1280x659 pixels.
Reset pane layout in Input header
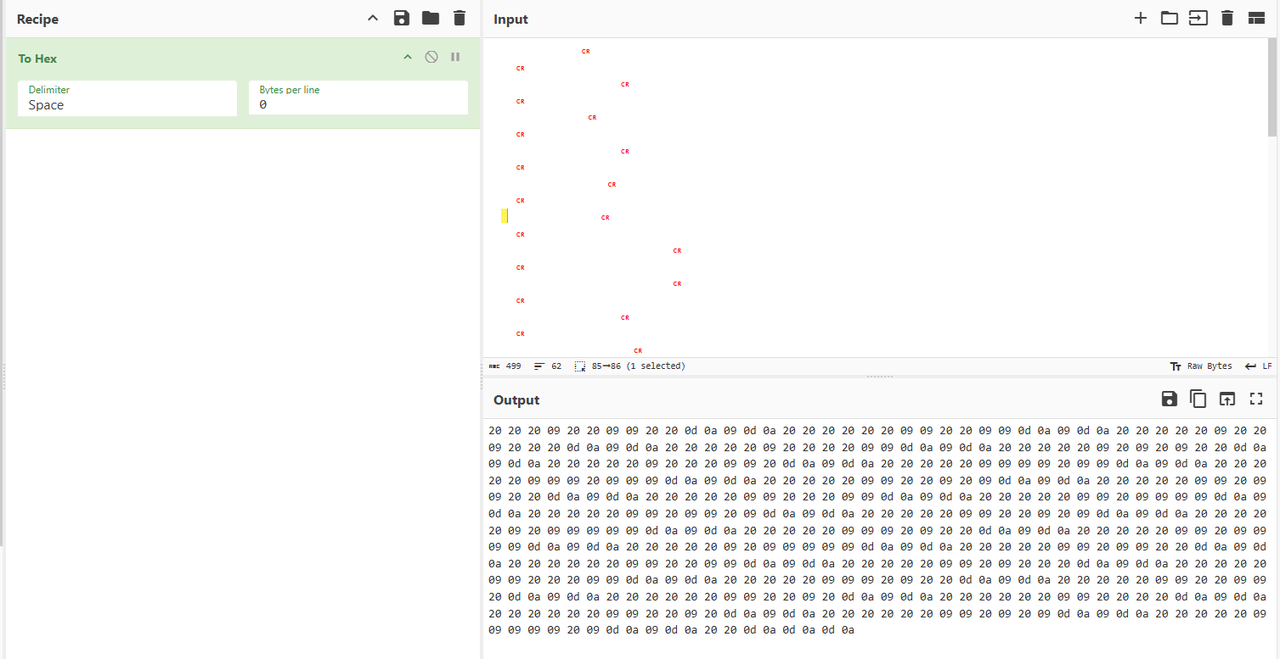1256,18
